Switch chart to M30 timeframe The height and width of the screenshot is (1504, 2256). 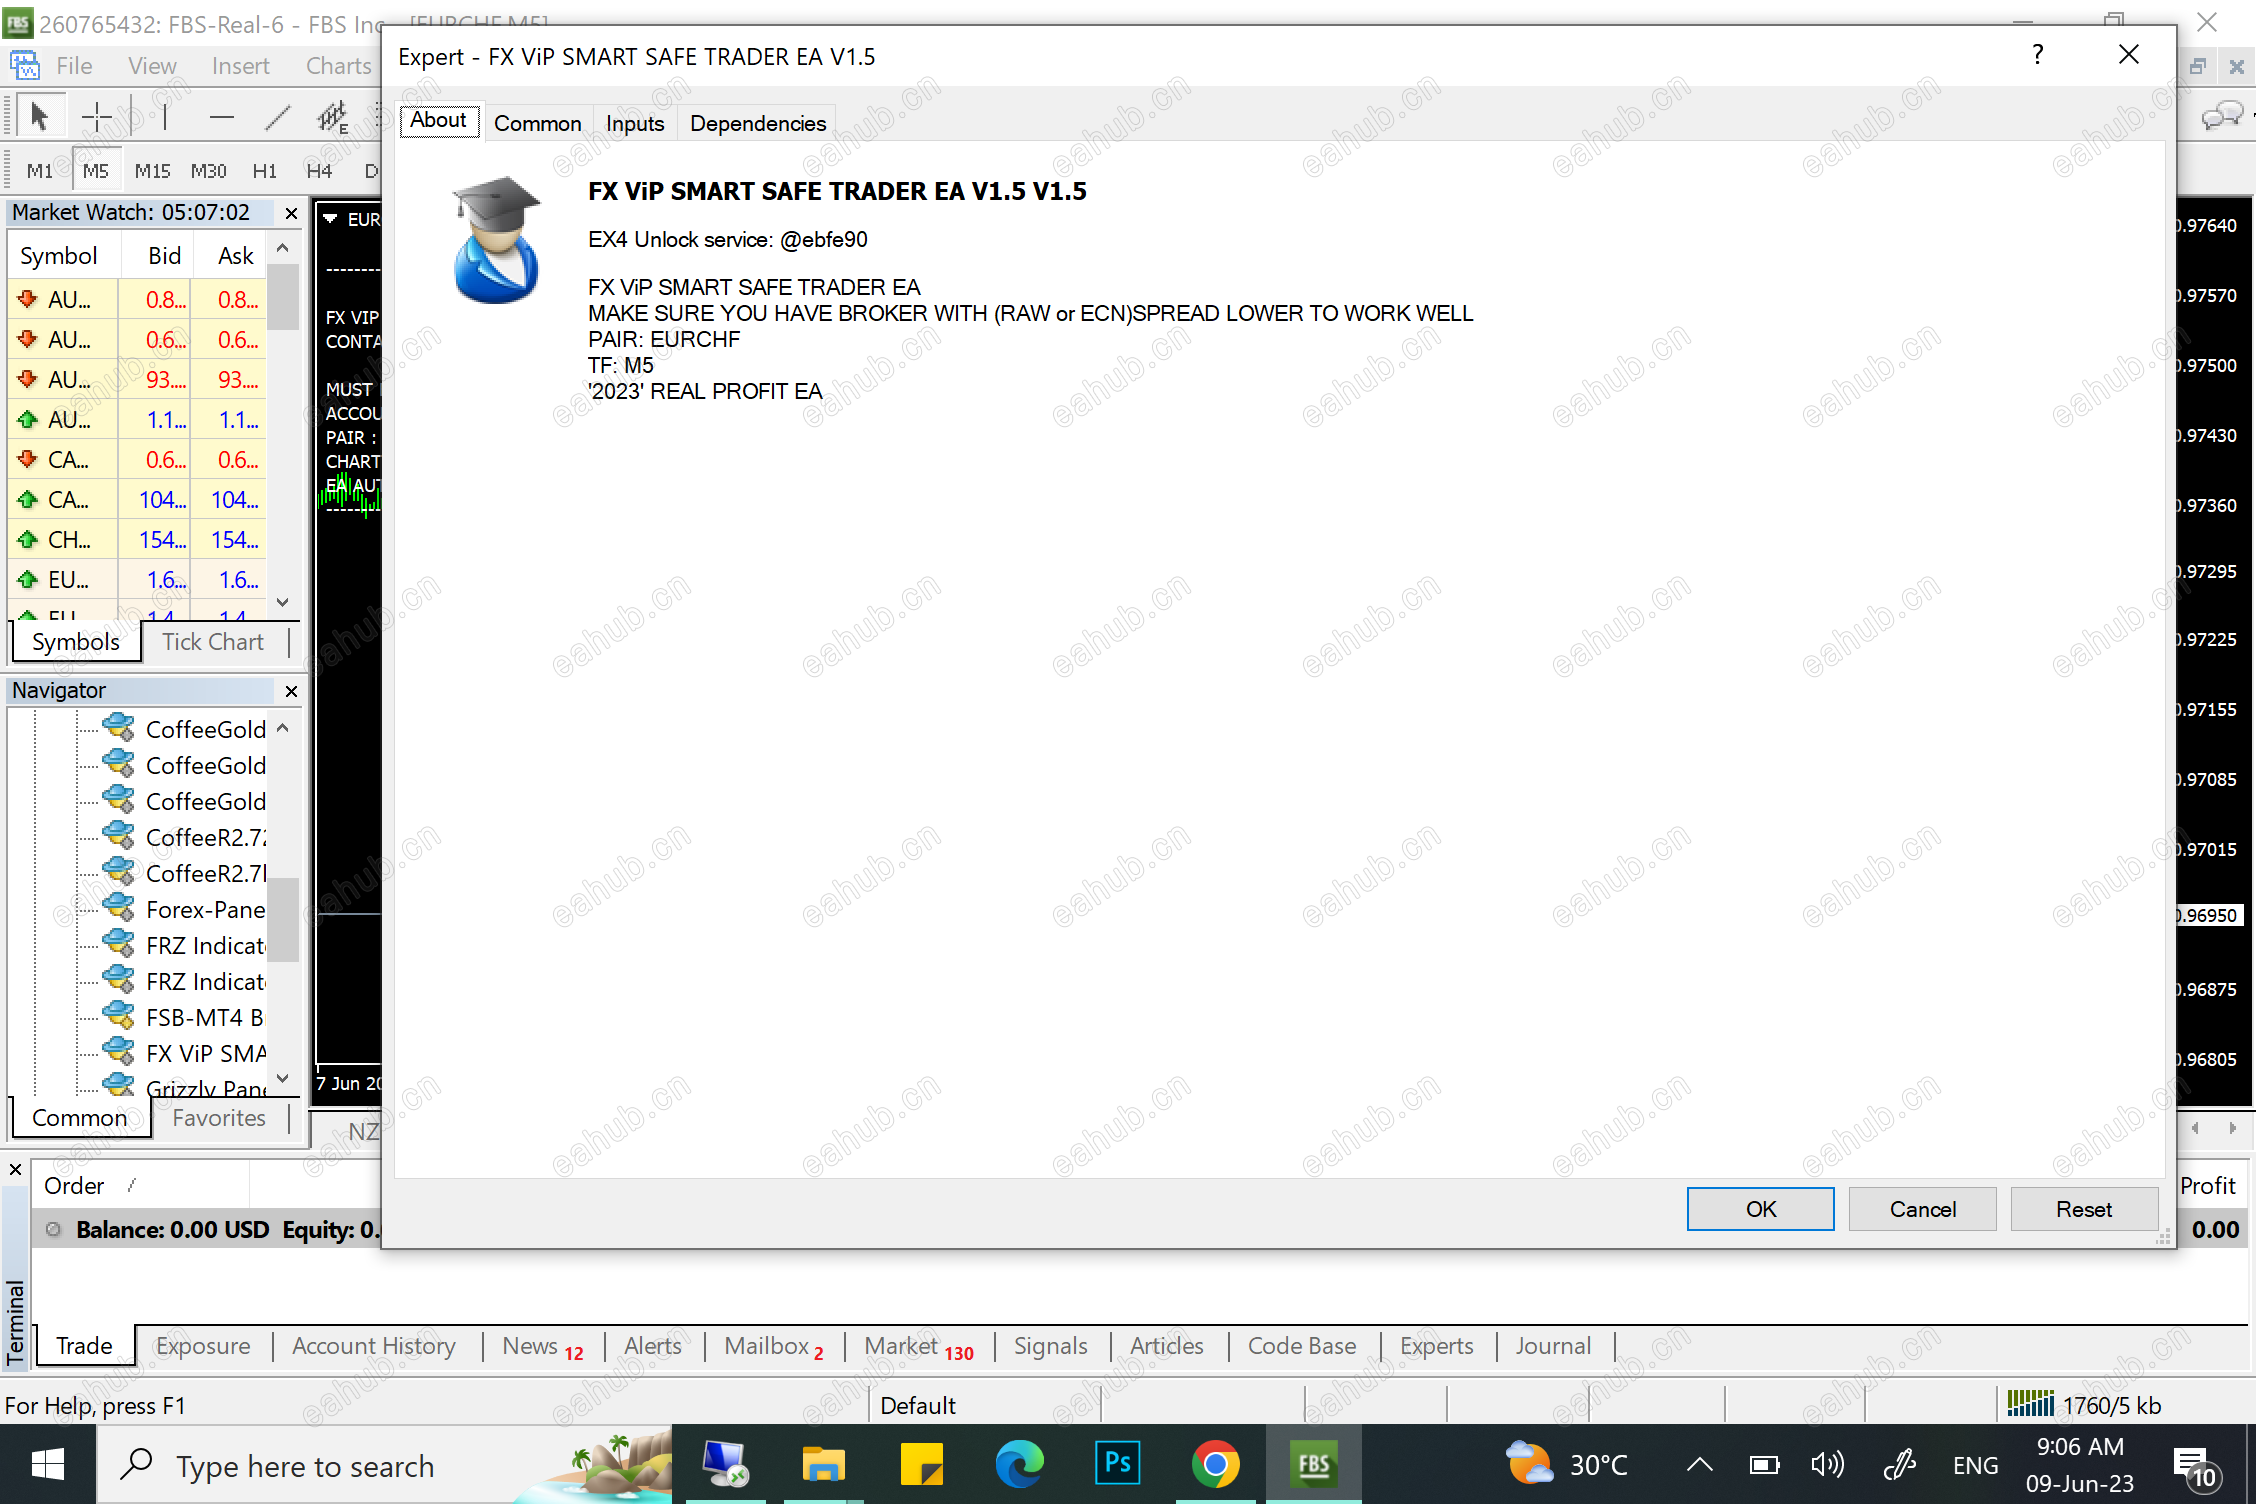click(208, 170)
